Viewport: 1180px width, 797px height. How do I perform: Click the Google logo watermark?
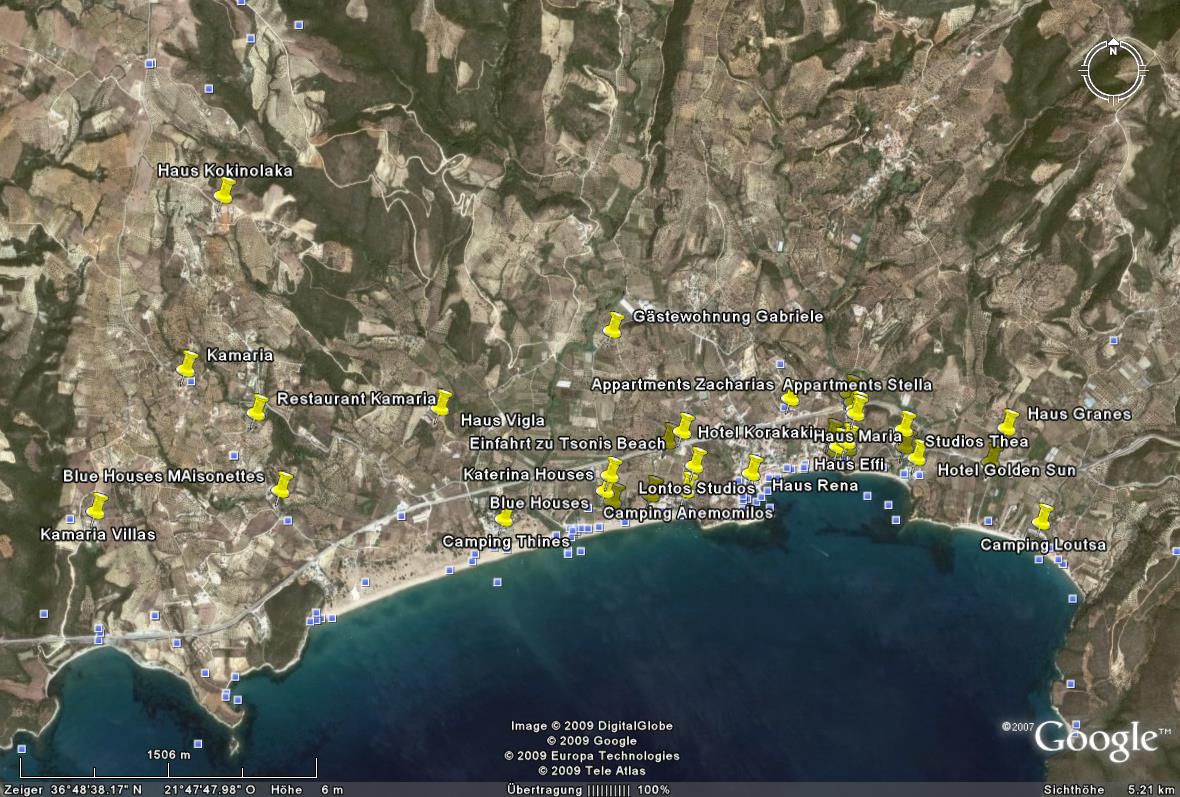point(1096,740)
